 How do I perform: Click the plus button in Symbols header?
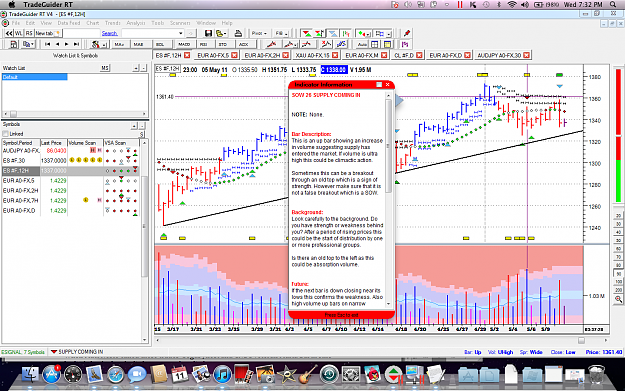134,126
